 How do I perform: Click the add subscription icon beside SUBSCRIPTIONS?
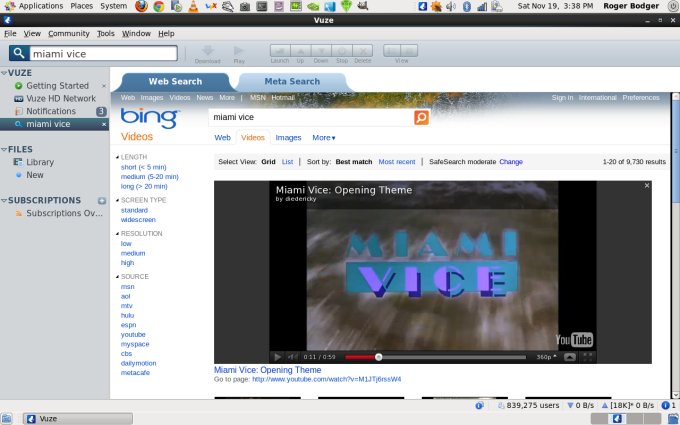click(x=102, y=201)
